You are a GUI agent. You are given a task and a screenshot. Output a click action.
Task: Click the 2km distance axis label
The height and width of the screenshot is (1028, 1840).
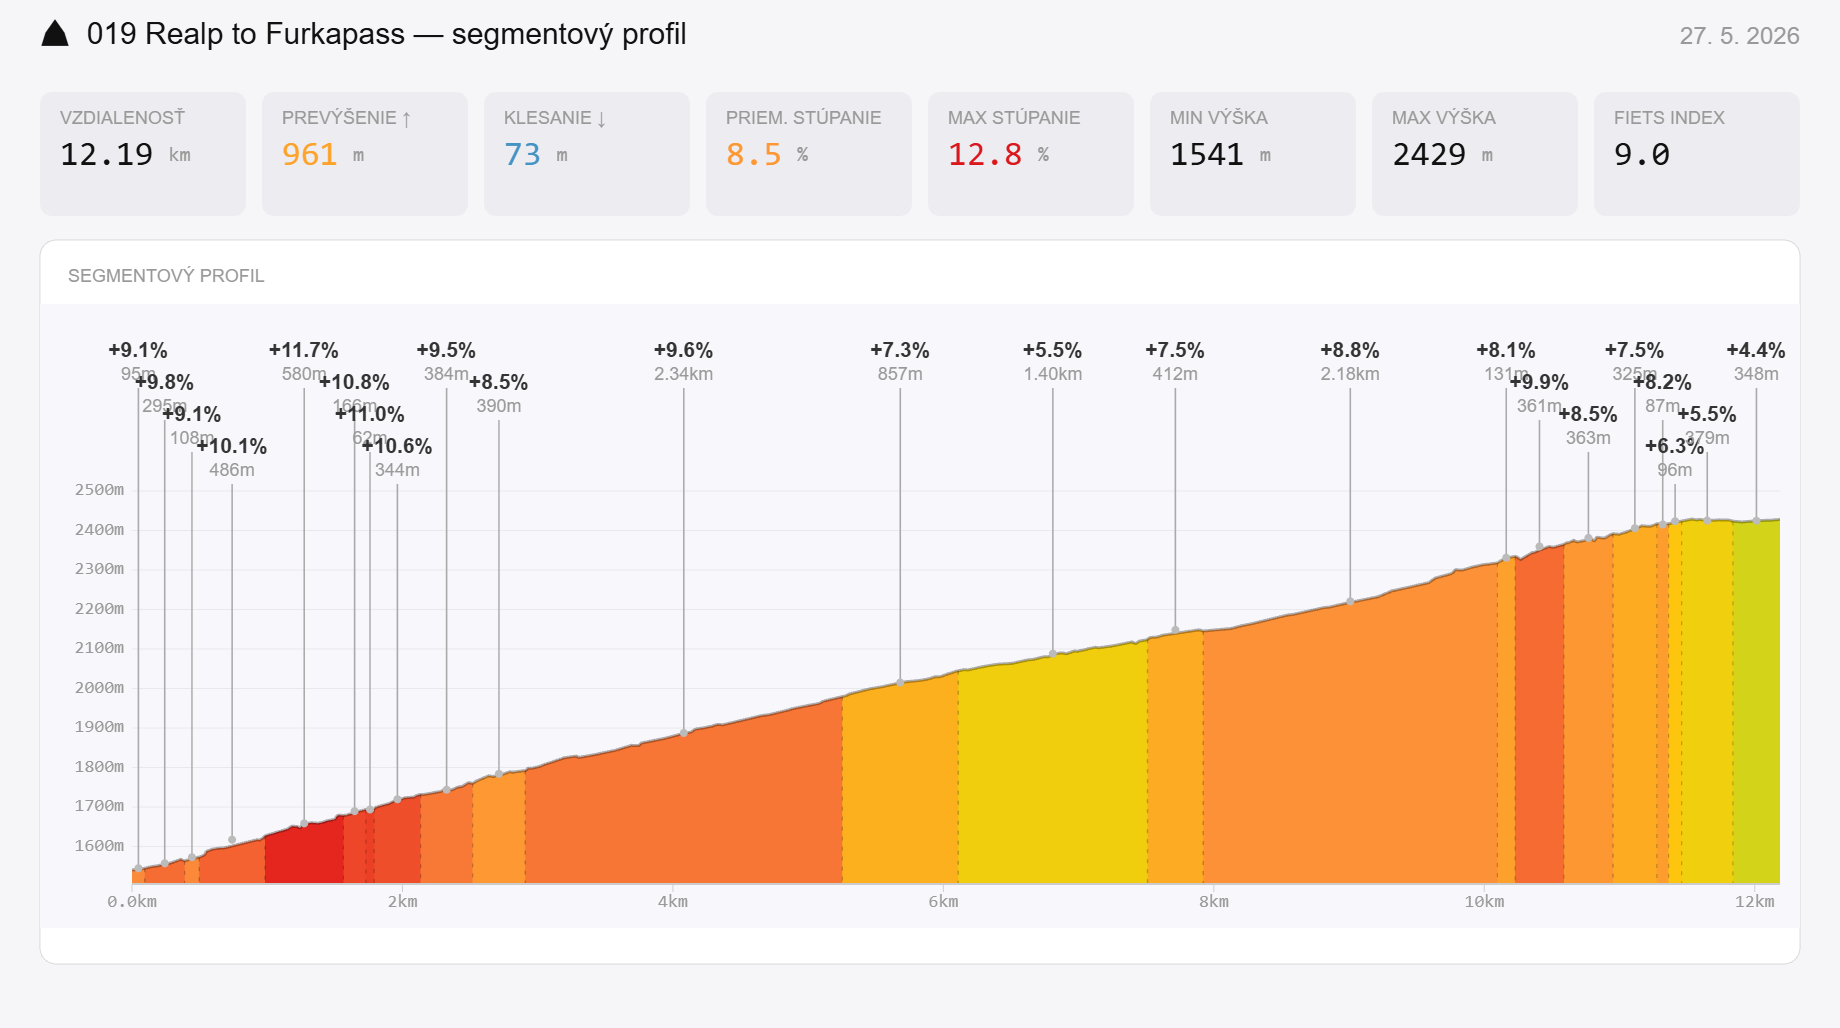pos(403,902)
